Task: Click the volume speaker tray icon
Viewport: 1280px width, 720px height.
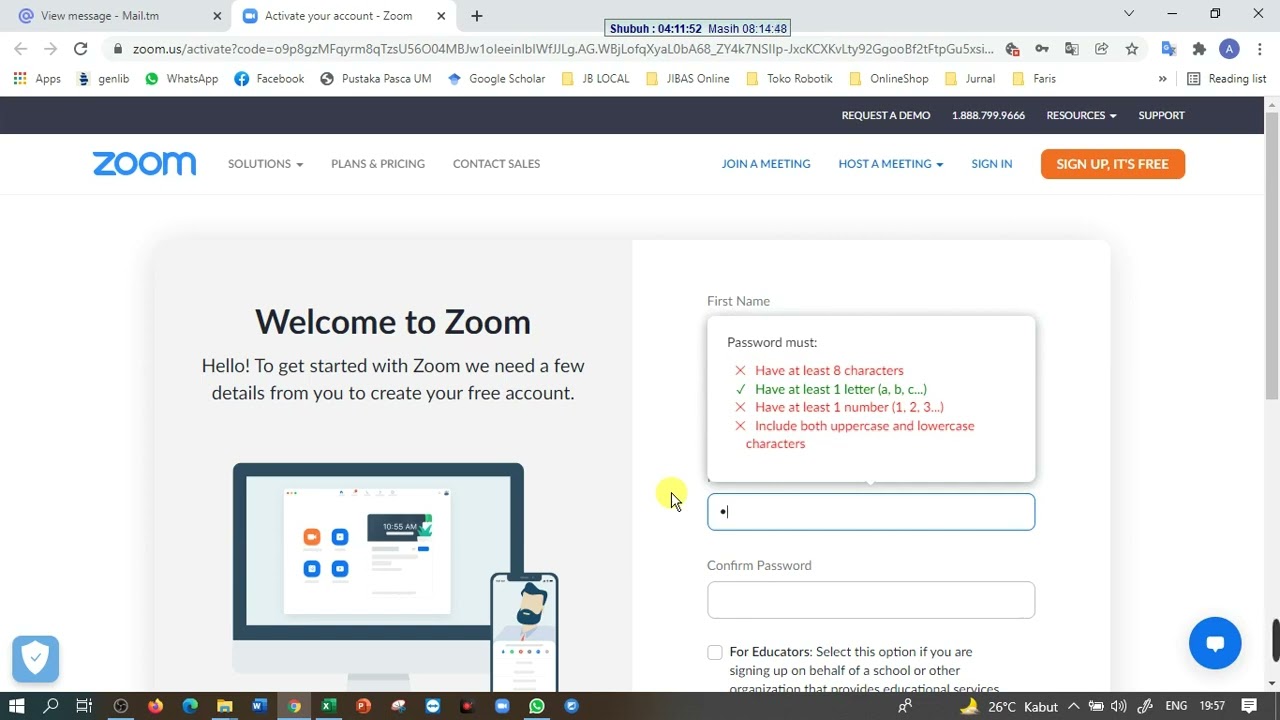Action: (x=1119, y=706)
